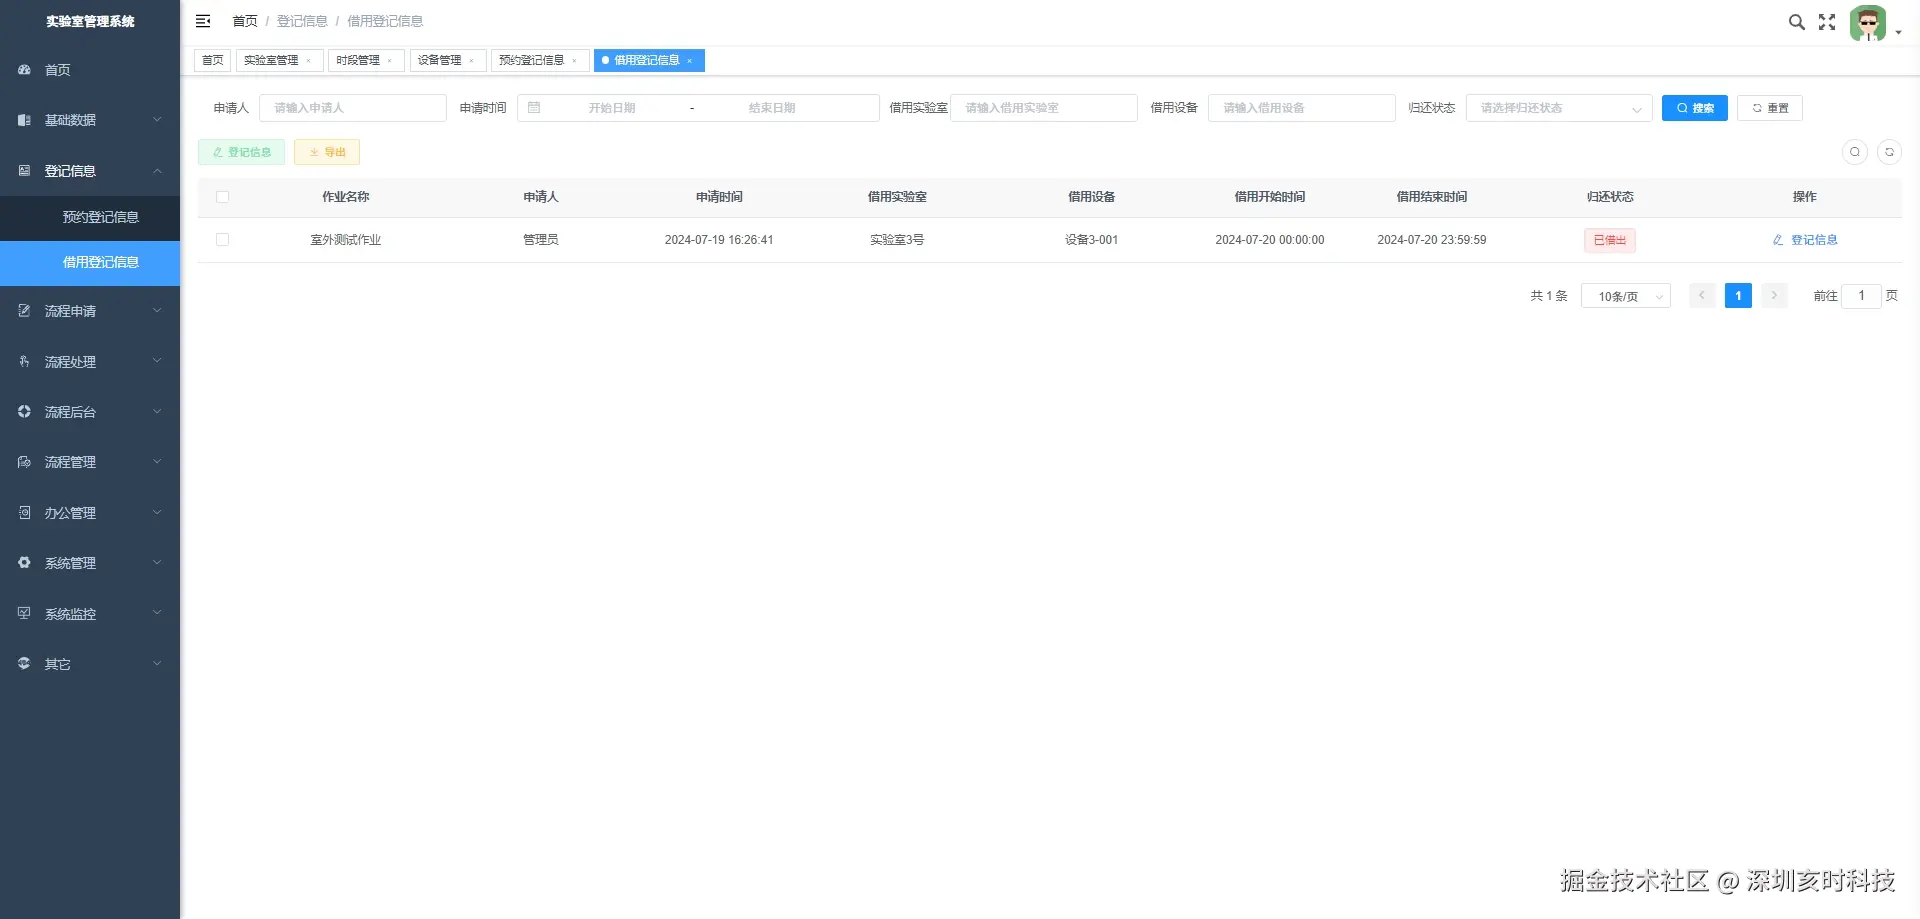Image resolution: width=1920 pixels, height=919 pixels.
Task: Click the 流程申请 sidebar icon
Action: point(24,311)
